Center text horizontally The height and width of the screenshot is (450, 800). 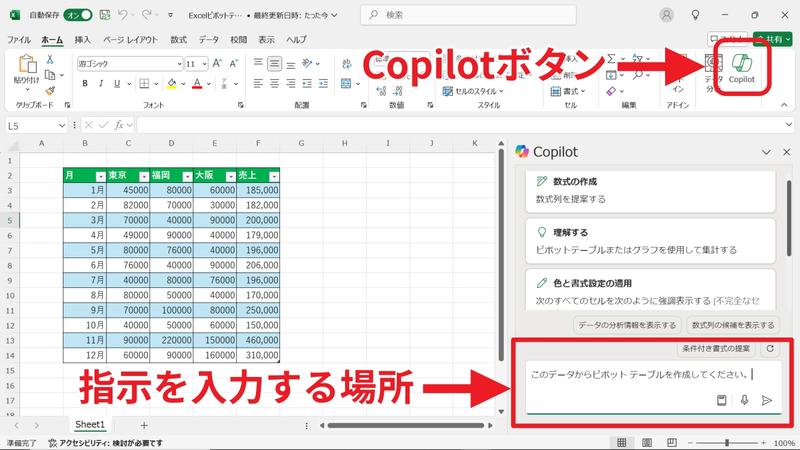274,84
